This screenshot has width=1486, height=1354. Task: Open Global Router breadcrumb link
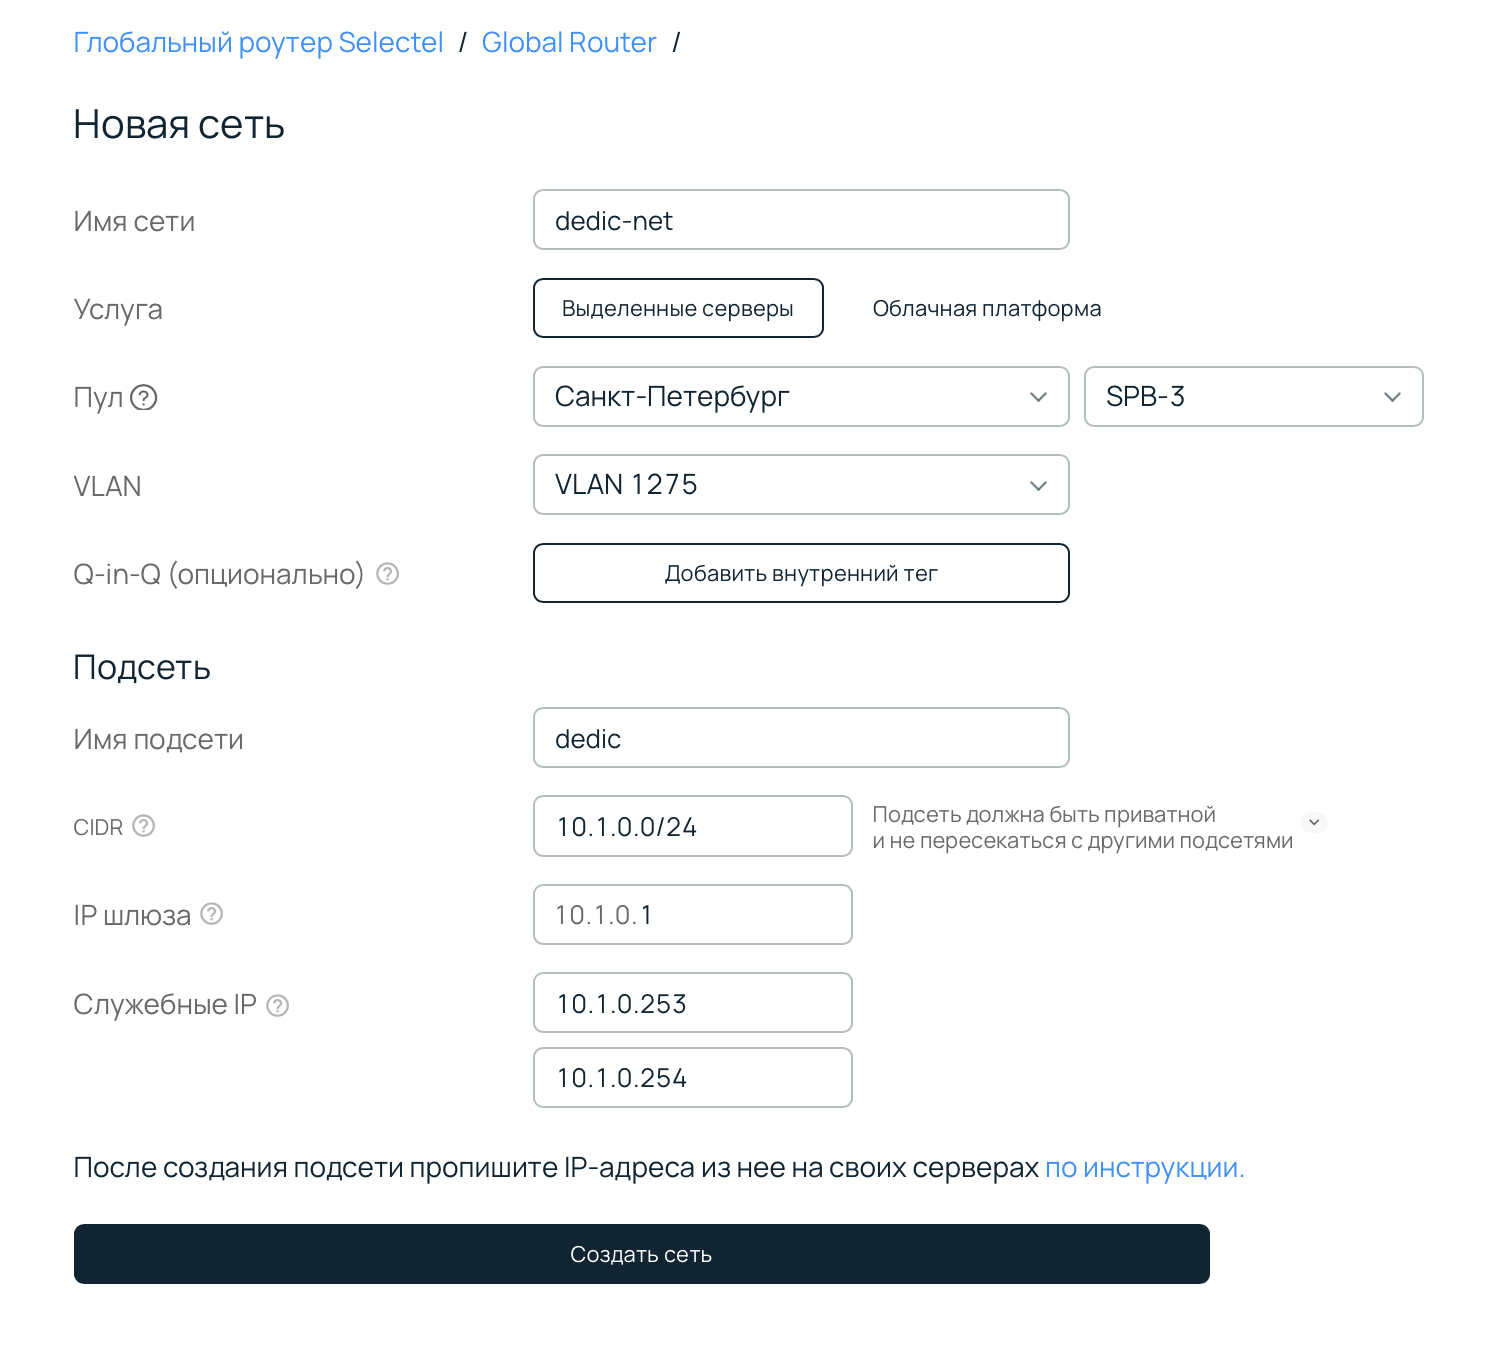(x=569, y=43)
